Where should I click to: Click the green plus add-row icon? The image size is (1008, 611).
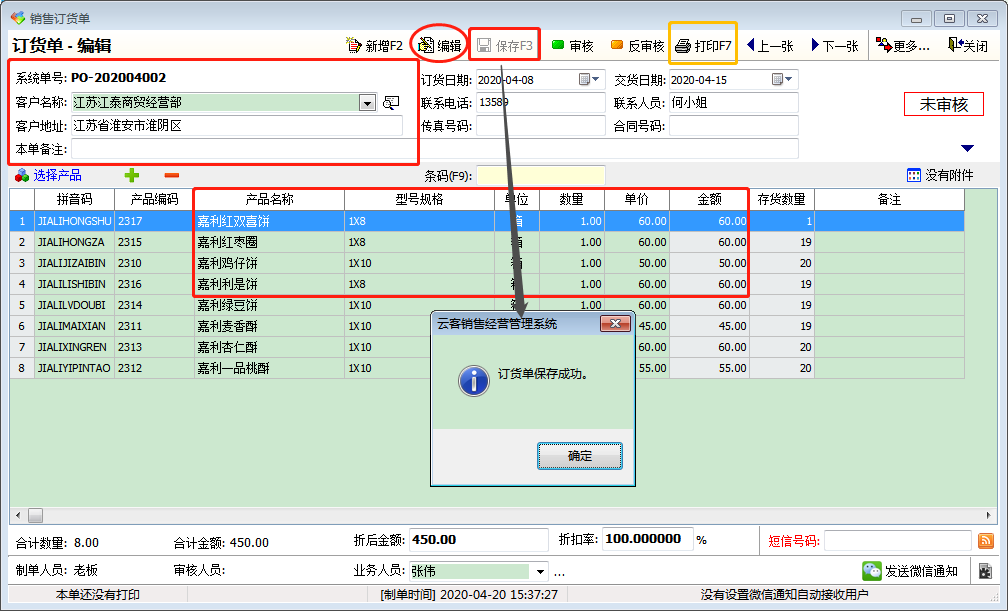pos(132,175)
